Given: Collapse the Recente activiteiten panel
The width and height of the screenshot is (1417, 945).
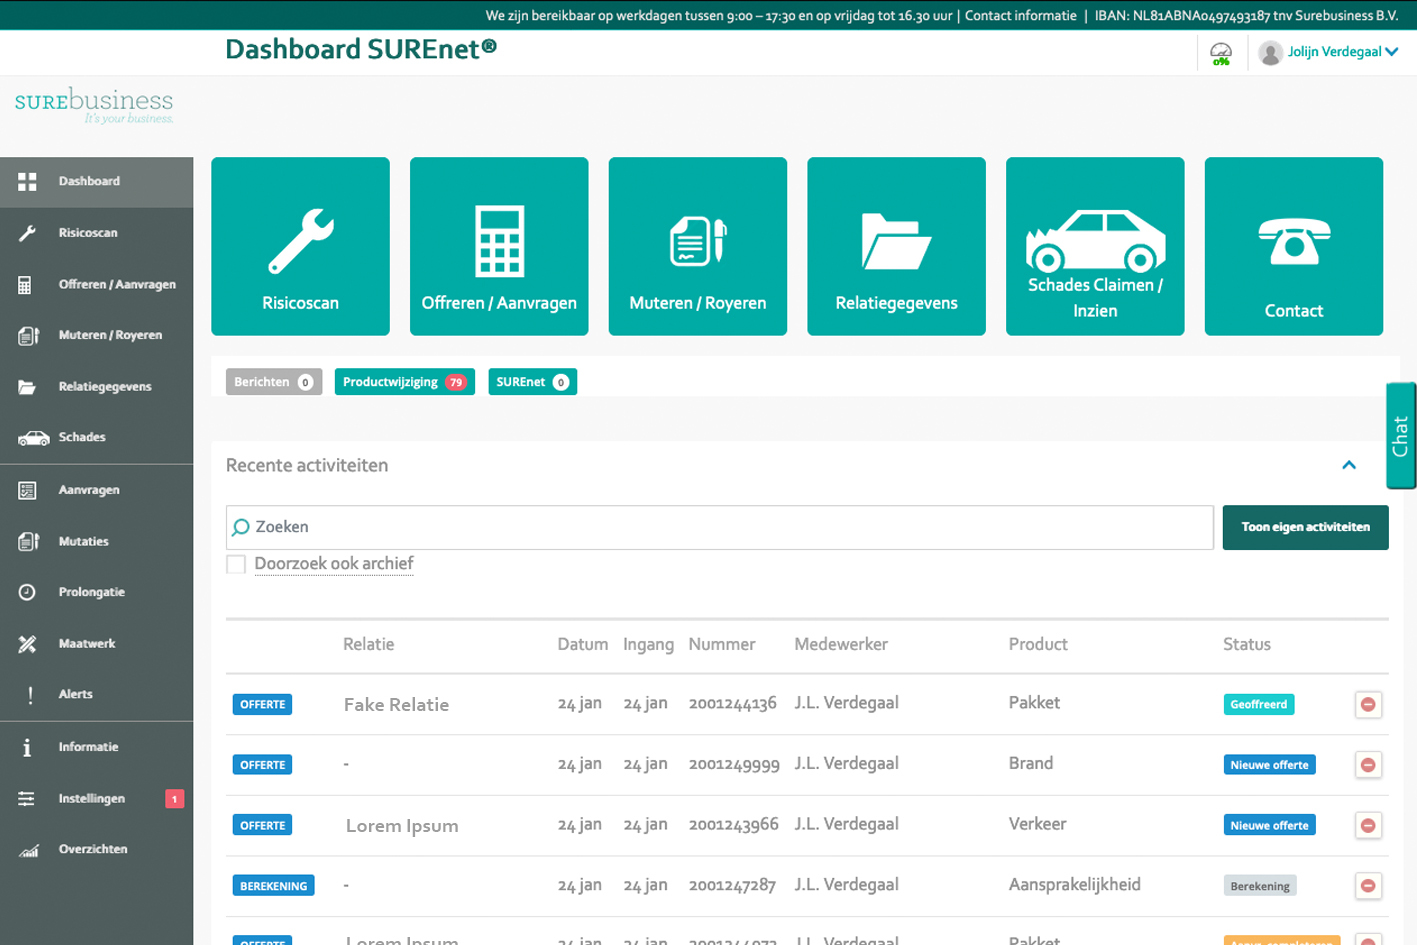Looking at the screenshot, I should point(1349,465).
